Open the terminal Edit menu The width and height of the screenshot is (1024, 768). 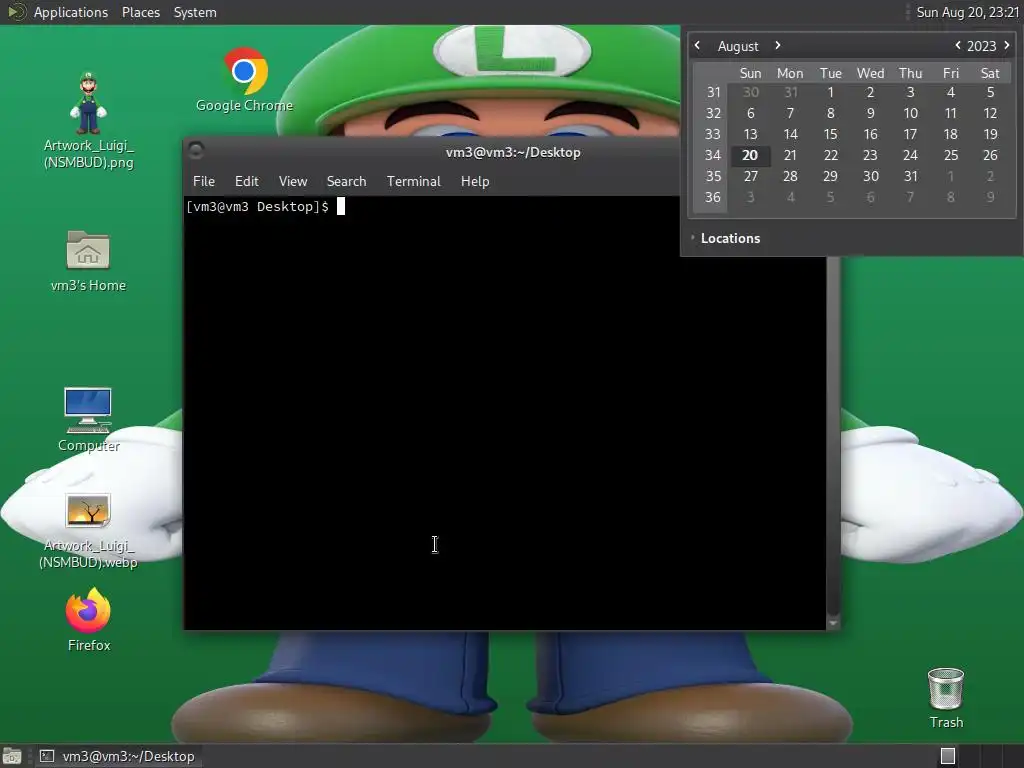[x=246, y=182]
